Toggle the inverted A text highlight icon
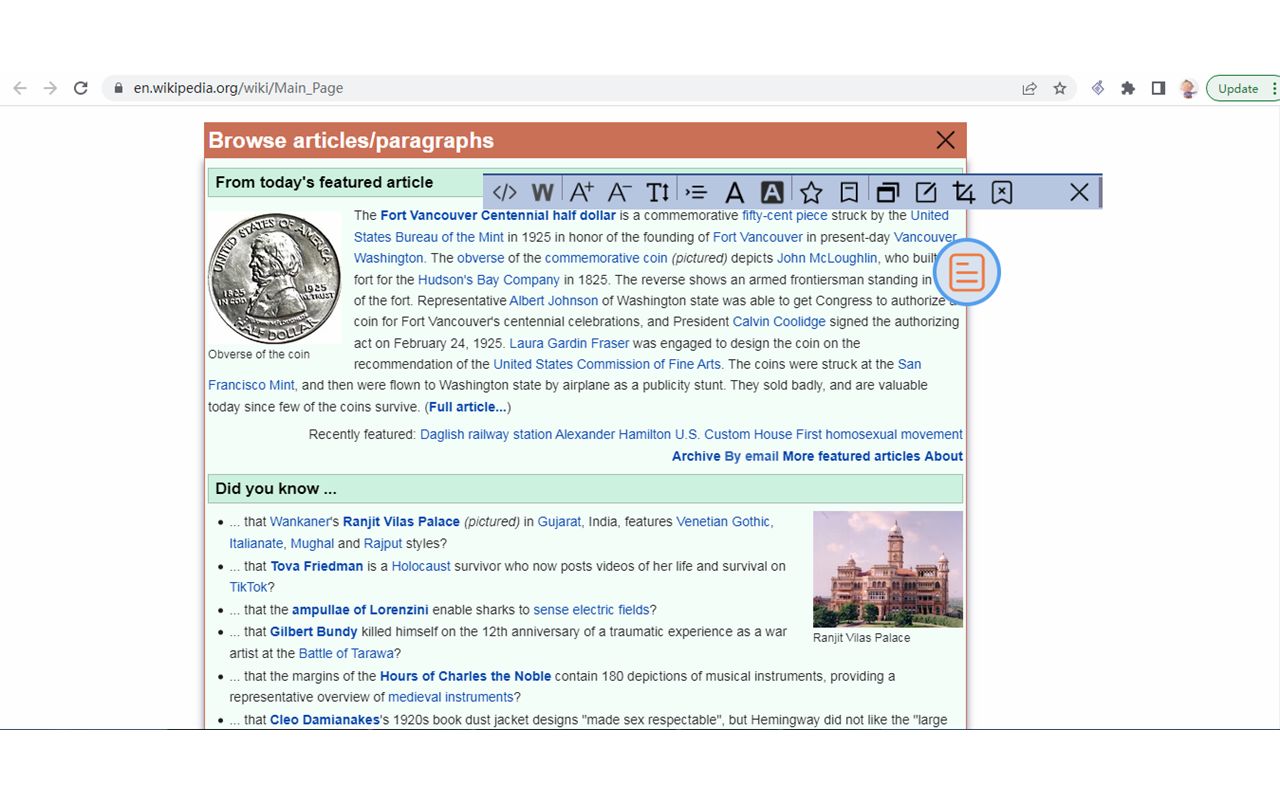Viewport: 1280px width, 800px height. (x=772, y=192)
